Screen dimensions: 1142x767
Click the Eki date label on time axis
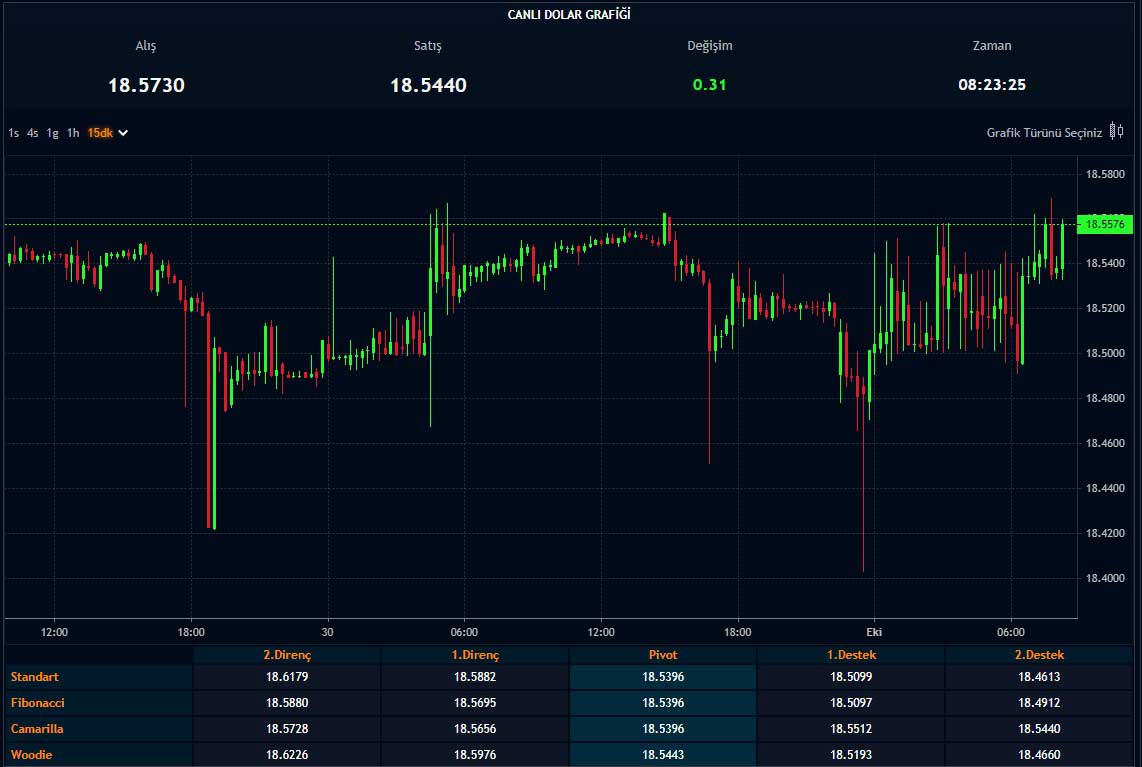tap(874, 632)
